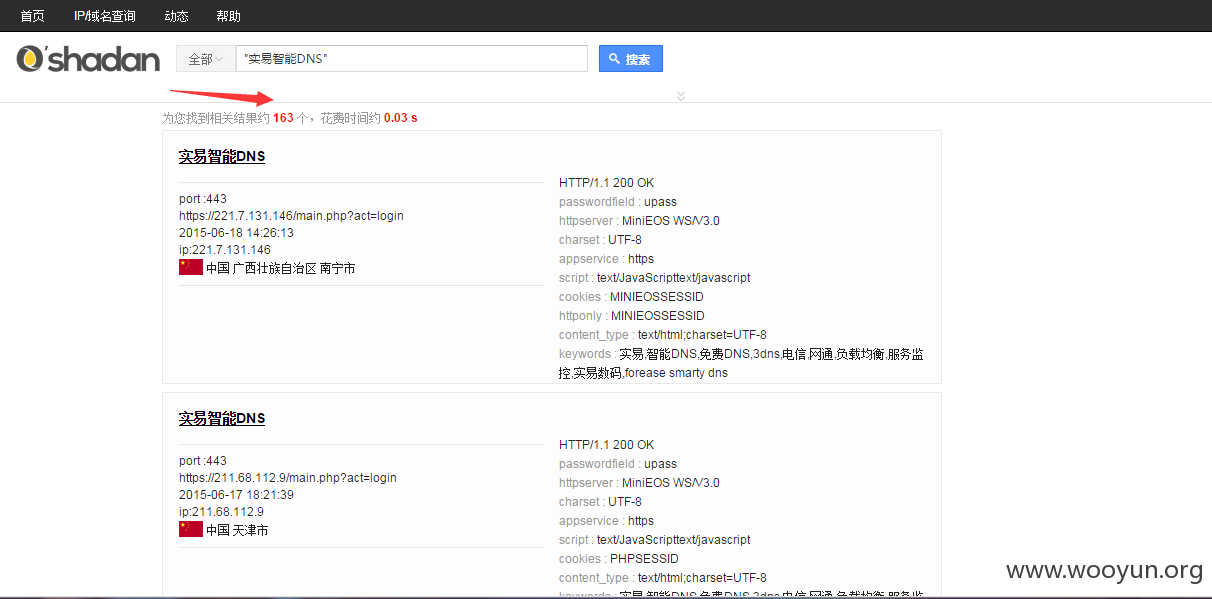Select timestamp 2015-06-18 14:26:13
Screen dimensions: 1212x599
tap(236, 232)
